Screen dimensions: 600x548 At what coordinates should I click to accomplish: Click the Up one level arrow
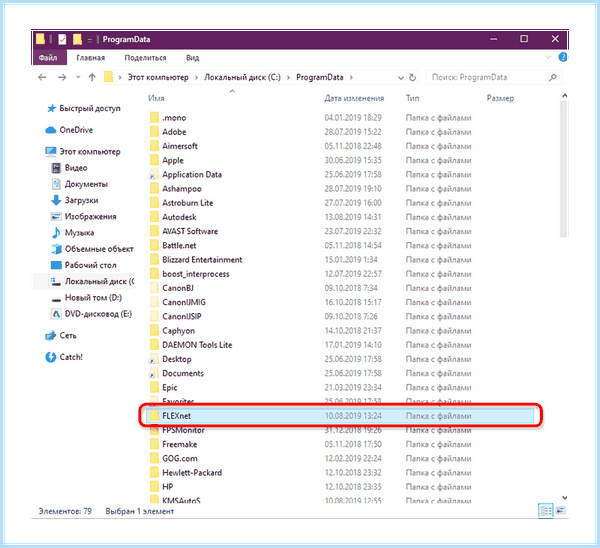coord(92,77)
